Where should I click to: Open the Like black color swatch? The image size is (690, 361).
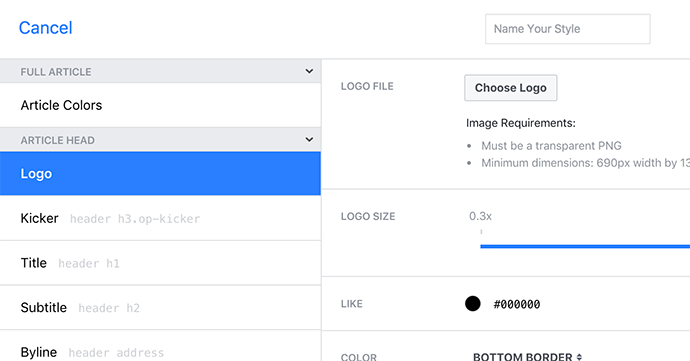pos(473,304)
